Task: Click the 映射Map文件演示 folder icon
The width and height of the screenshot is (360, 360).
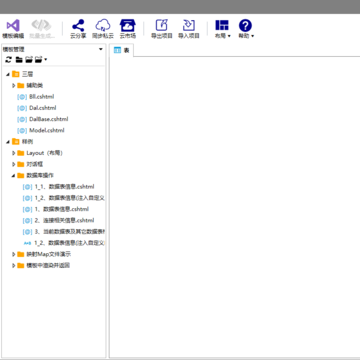Action: tap(21, 254)
